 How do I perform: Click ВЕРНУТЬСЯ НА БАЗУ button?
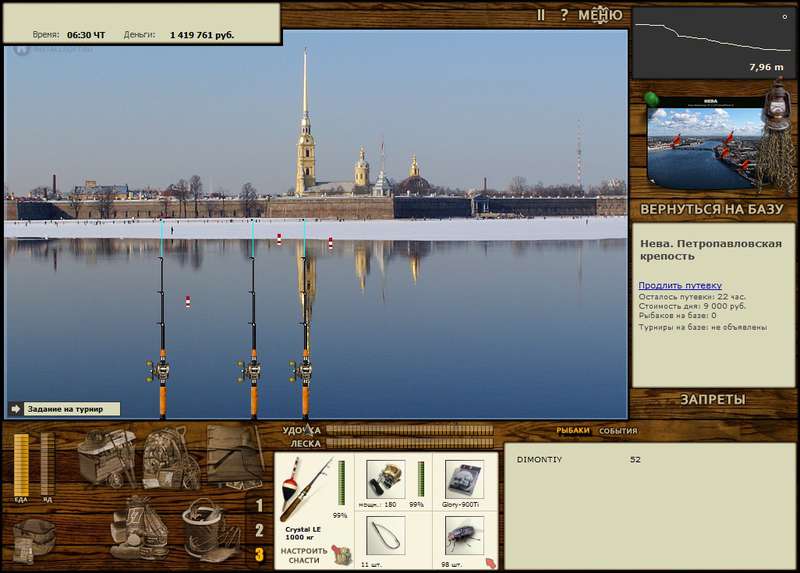[x=712, y=209]
